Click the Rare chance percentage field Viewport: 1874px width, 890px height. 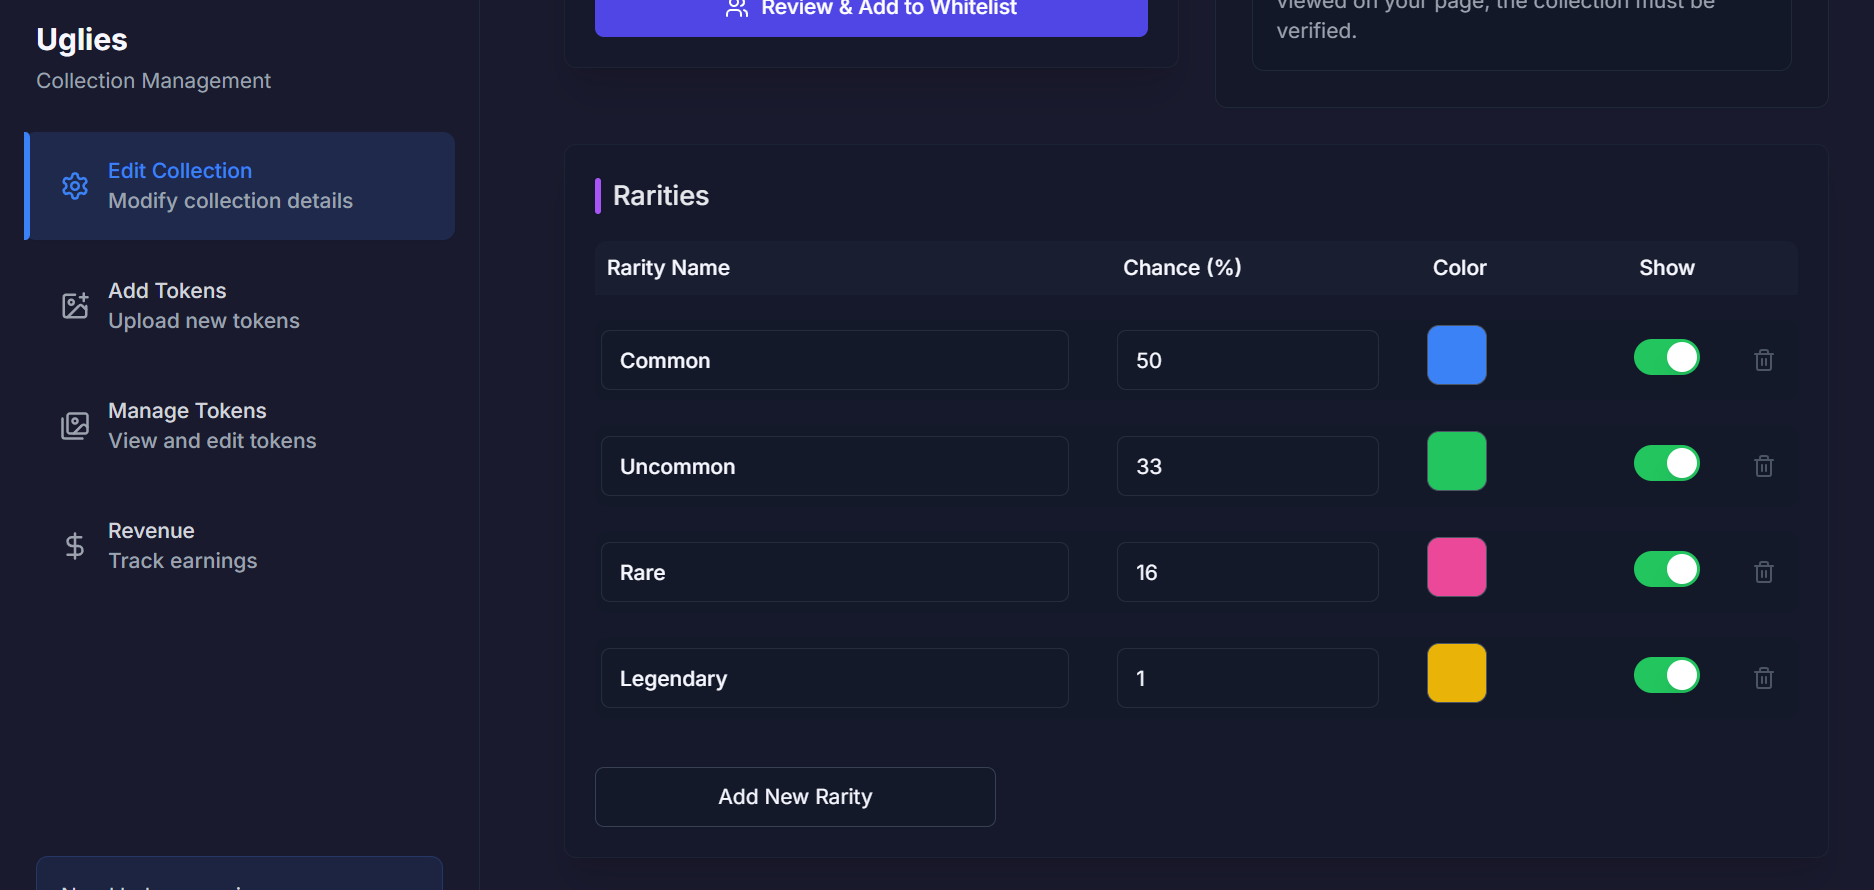1247,572
